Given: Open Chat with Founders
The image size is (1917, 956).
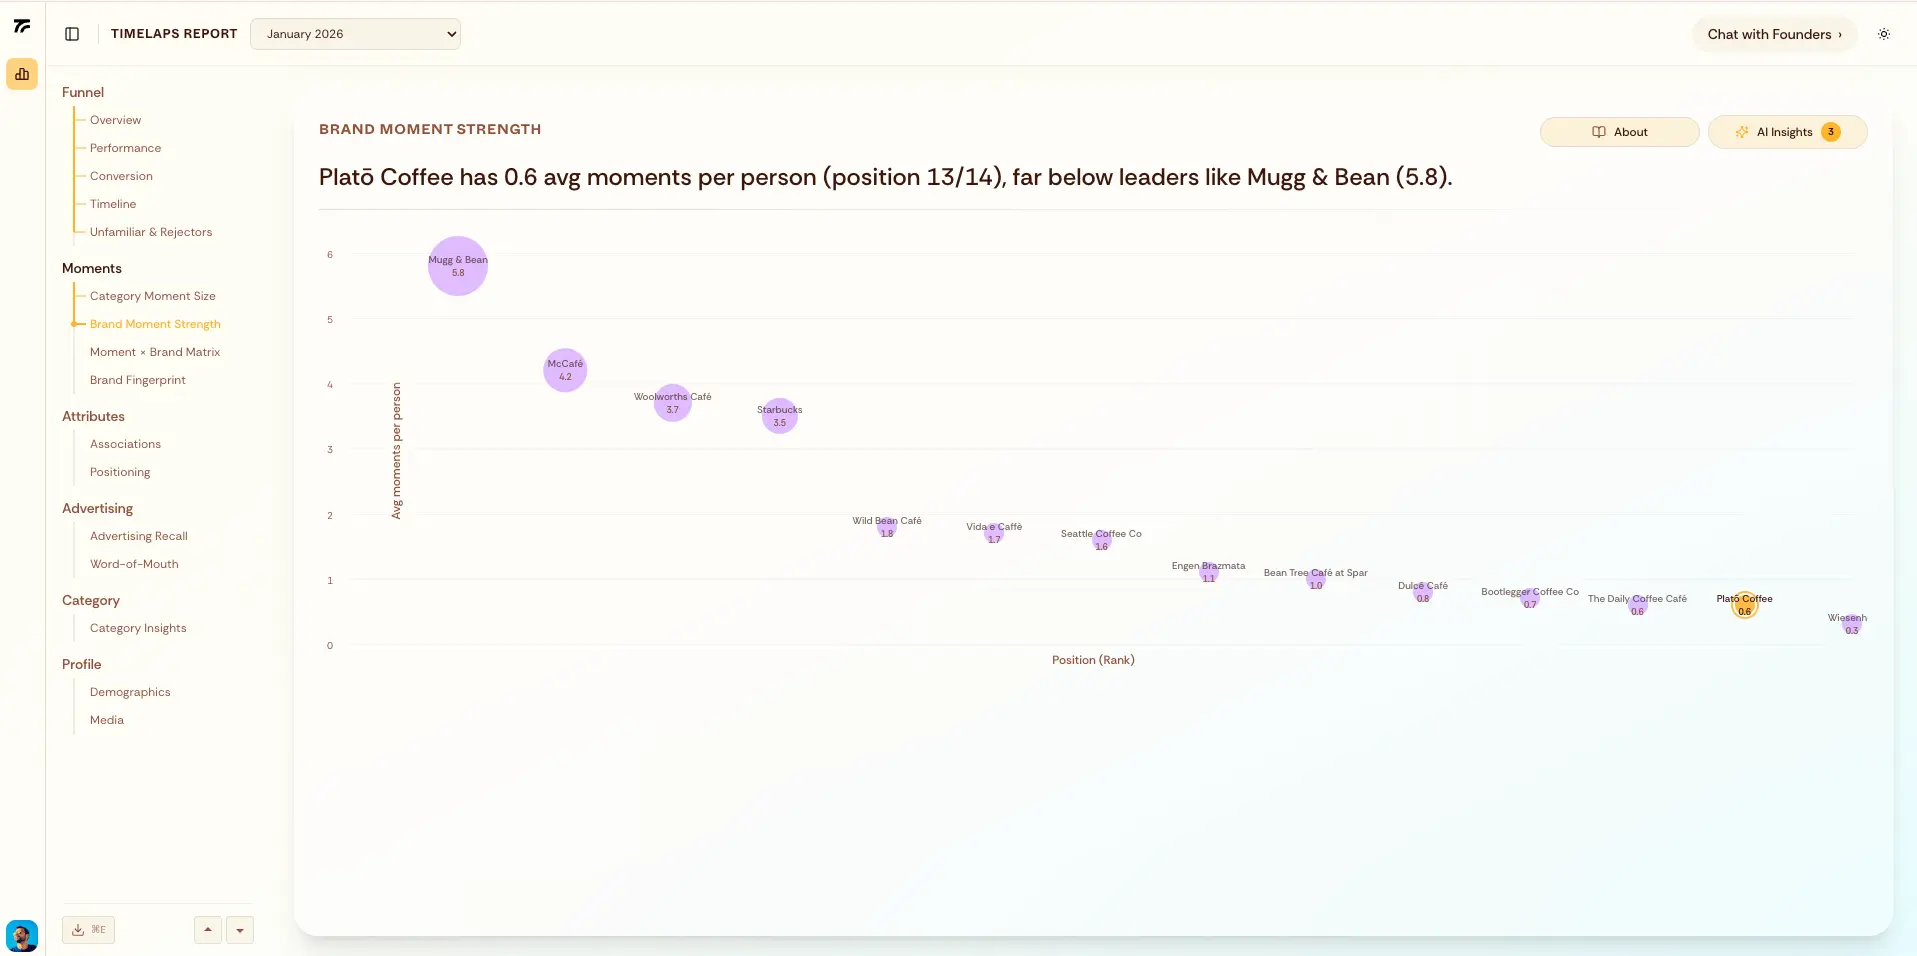Looking at the screenshot, I should click(x=1774, y=34).
